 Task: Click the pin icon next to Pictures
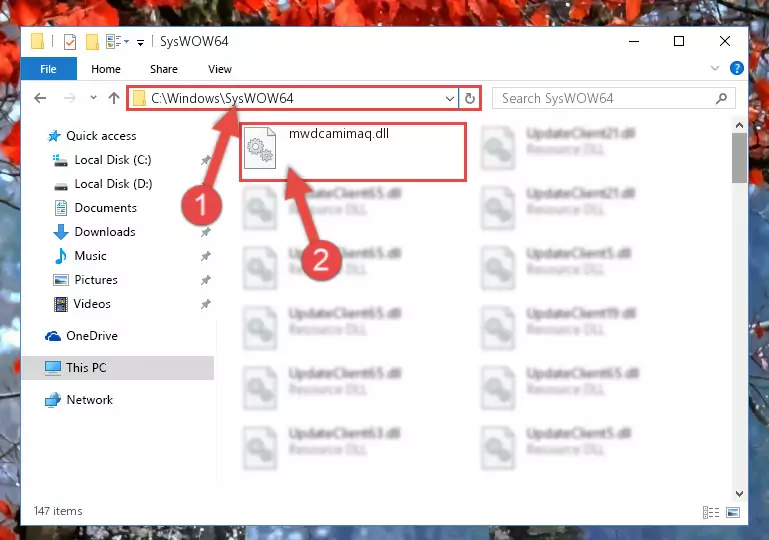coord(205,280)
